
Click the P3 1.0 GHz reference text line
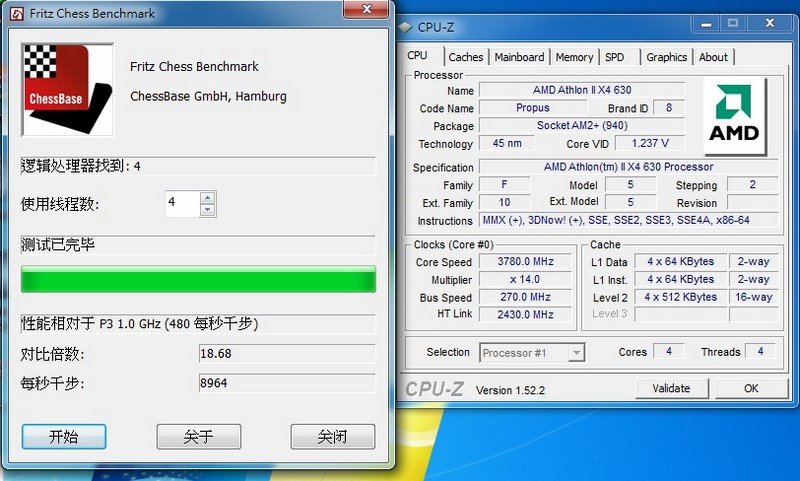(198, 324)
